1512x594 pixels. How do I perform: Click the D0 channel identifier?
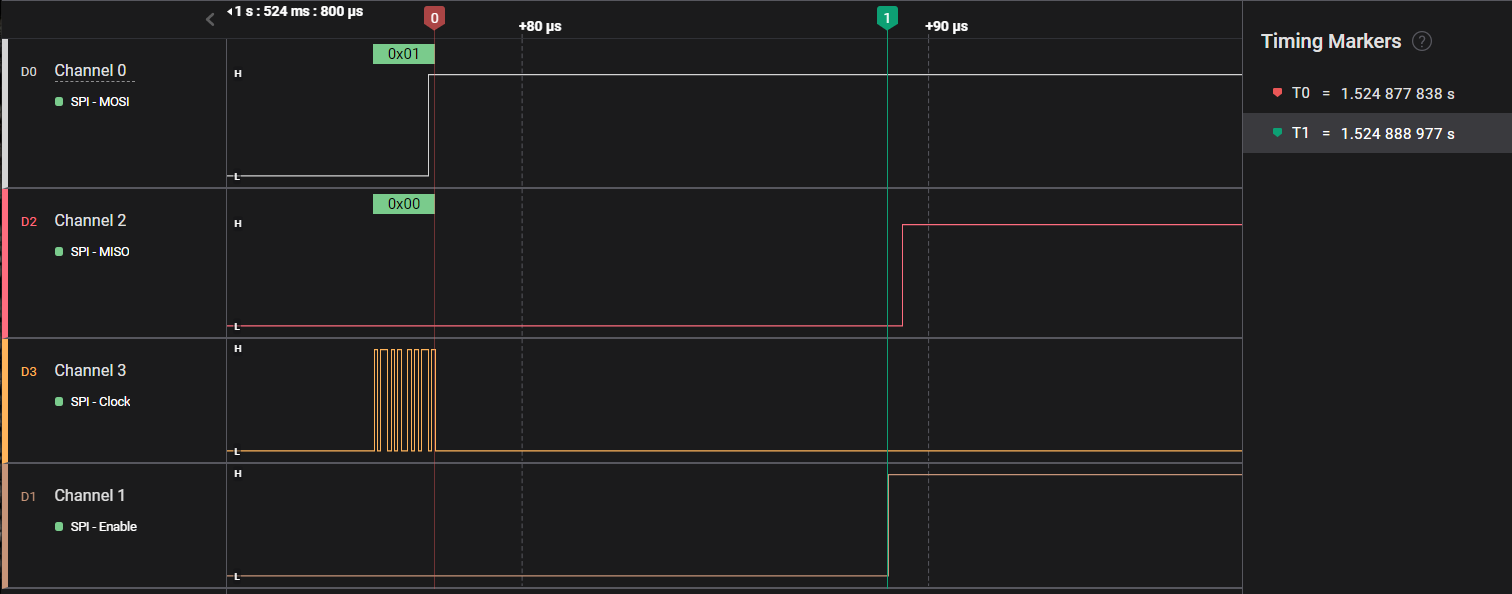tap(29, 72)
